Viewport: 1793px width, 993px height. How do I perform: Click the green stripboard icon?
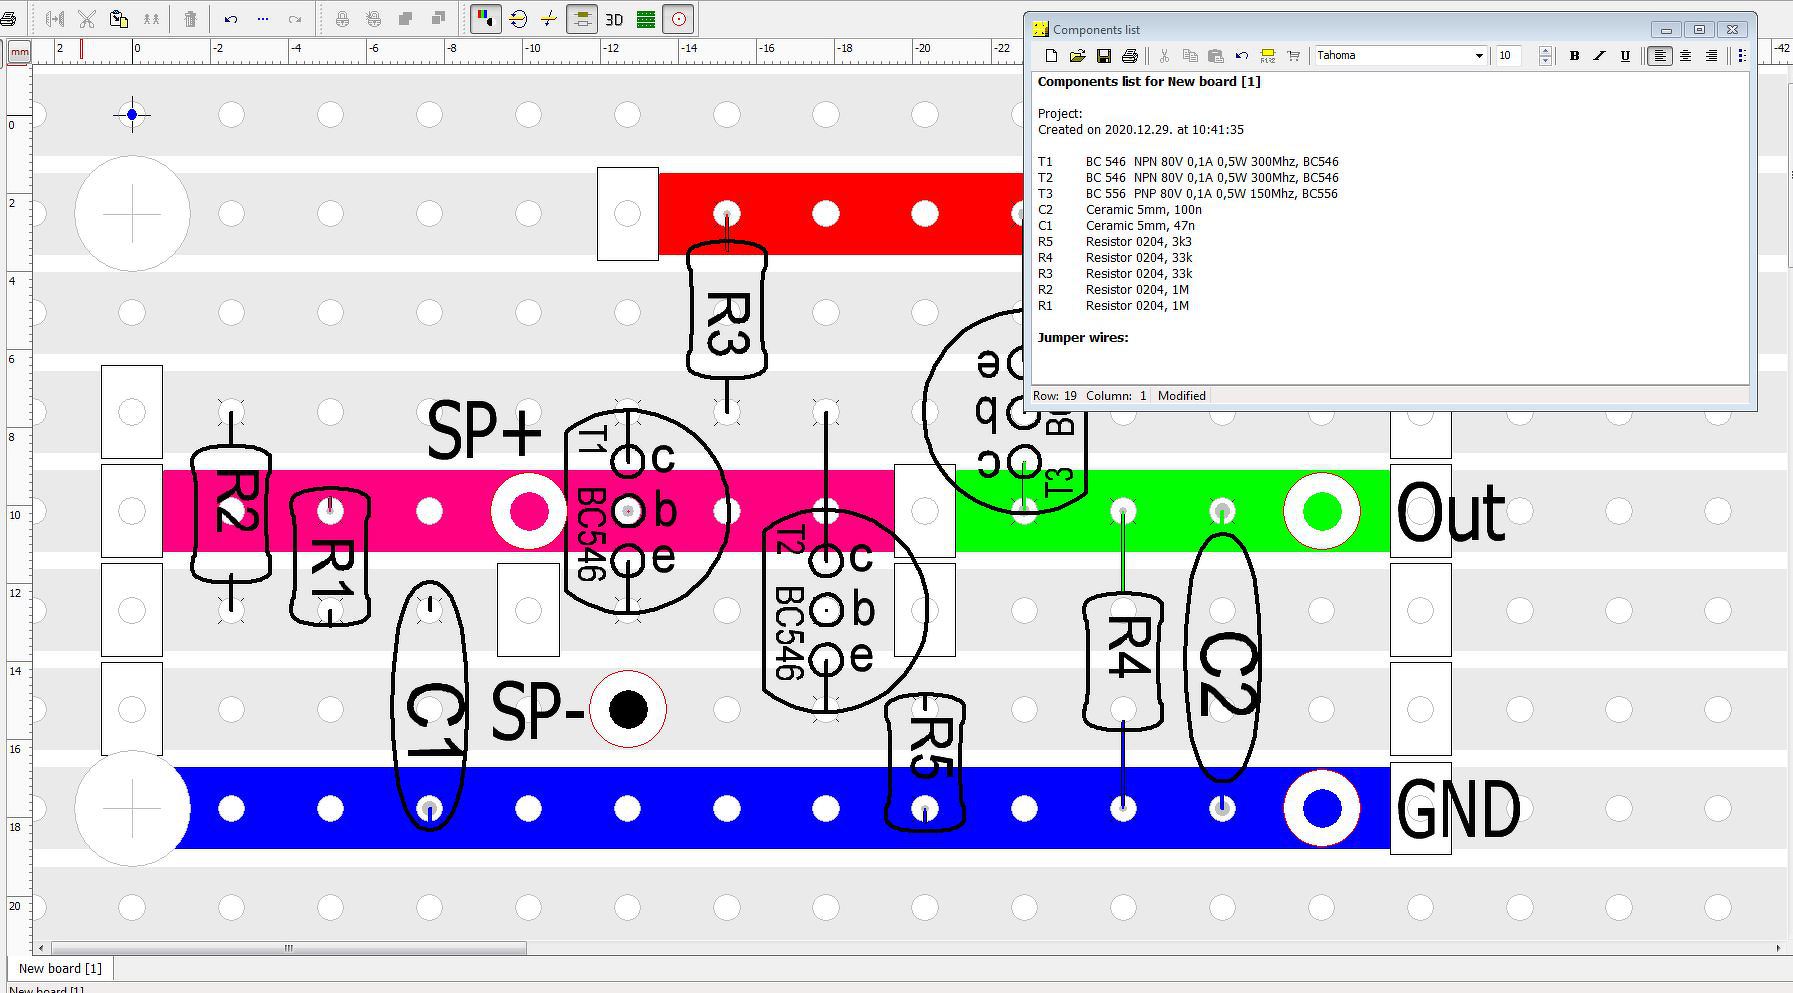[x=646, y=19]
